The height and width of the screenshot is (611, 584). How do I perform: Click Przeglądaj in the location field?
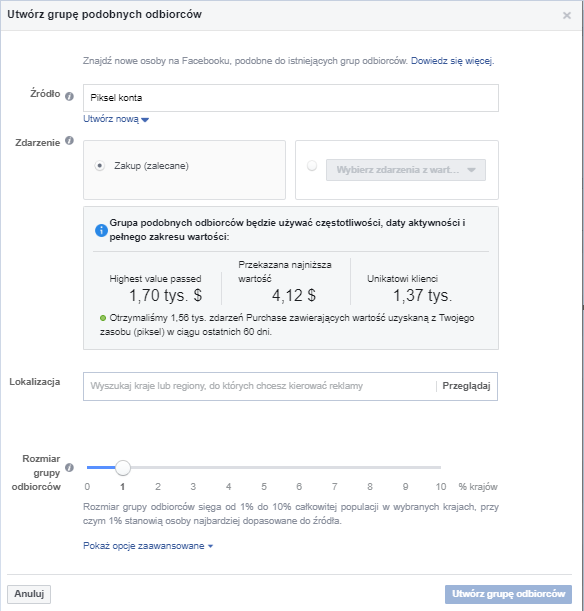tap(466, 386)
